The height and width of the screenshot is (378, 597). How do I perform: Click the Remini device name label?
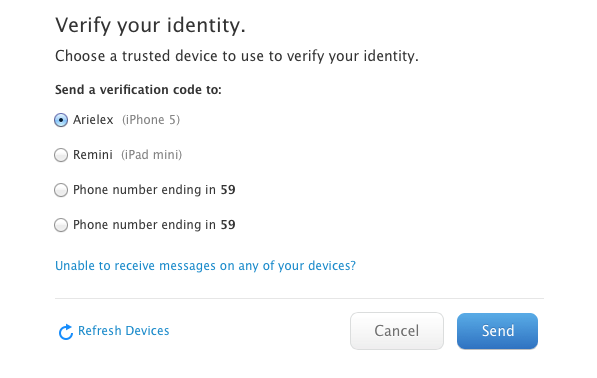[x=93, y=155]
